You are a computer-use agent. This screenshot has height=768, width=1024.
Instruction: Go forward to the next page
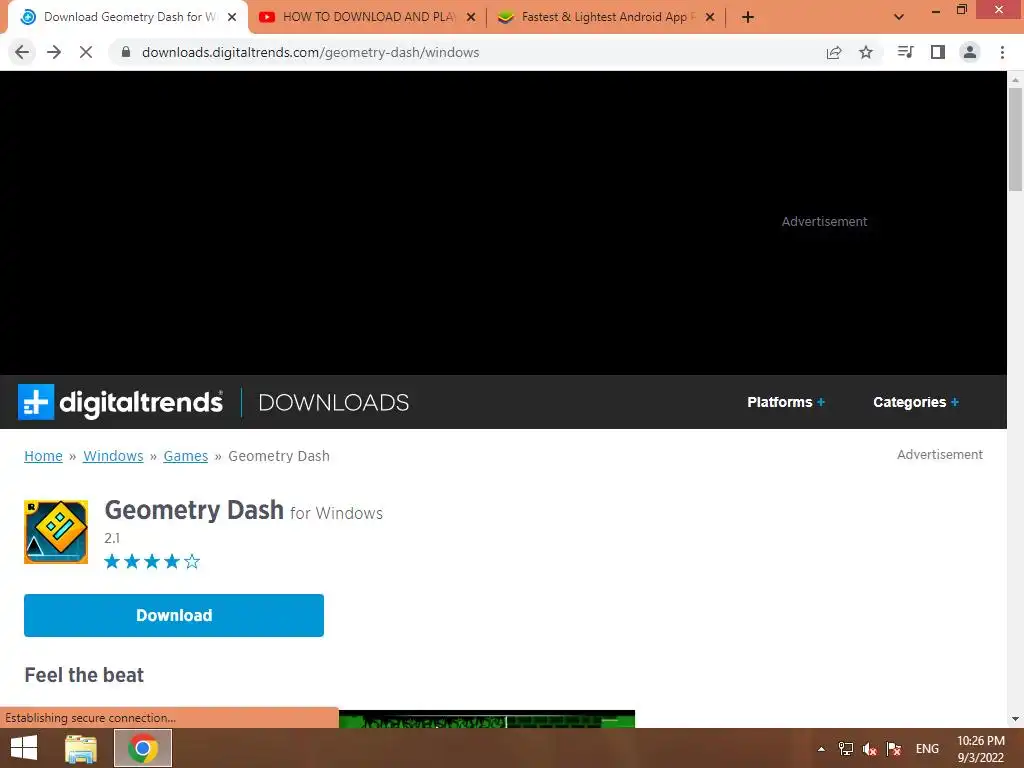pyautogui.click(x=54, y=52)
